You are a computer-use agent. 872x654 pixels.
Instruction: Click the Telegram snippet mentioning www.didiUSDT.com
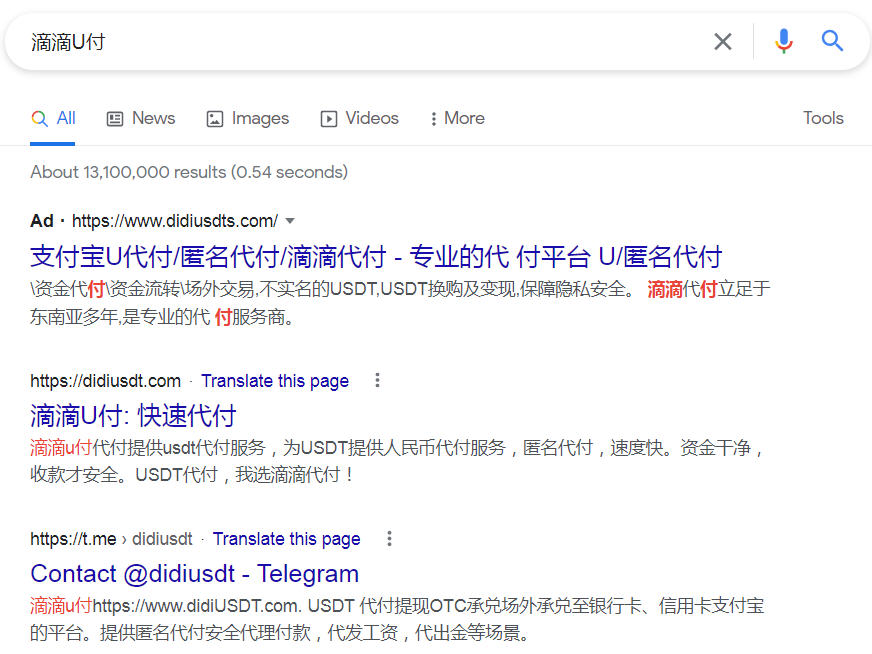click(398, 619)
